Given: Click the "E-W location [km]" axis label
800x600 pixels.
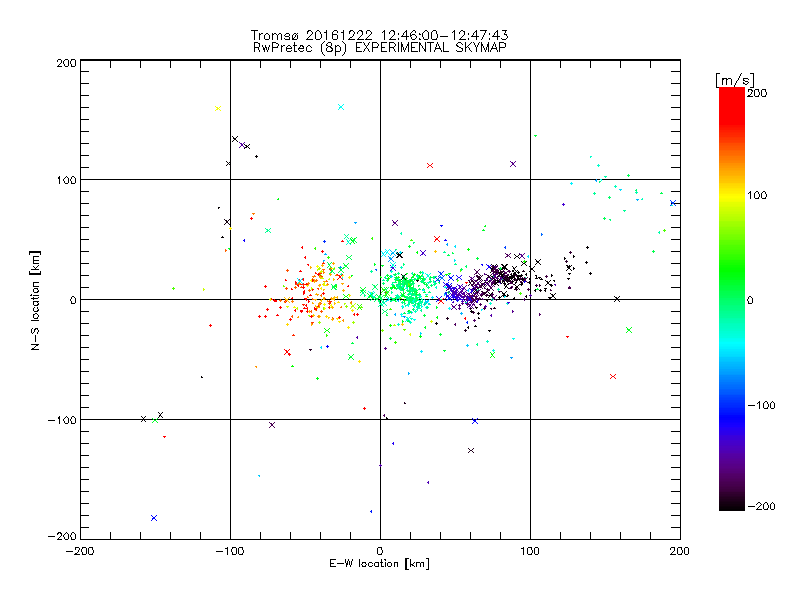Looking at the screenshot, I should pos(379,564).
